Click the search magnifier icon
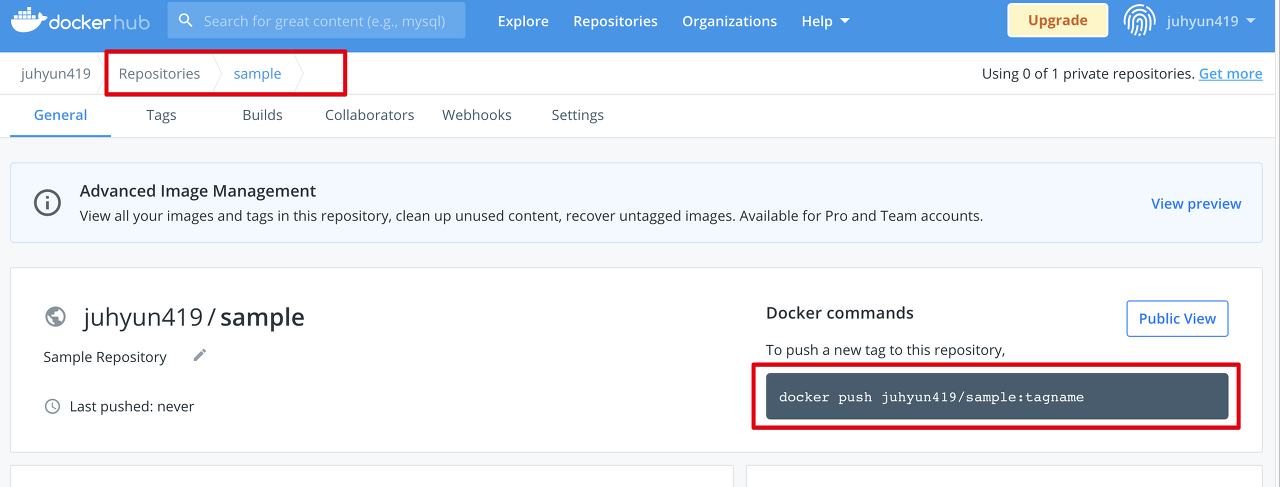The image size is (1280, 487). [186, 20]
